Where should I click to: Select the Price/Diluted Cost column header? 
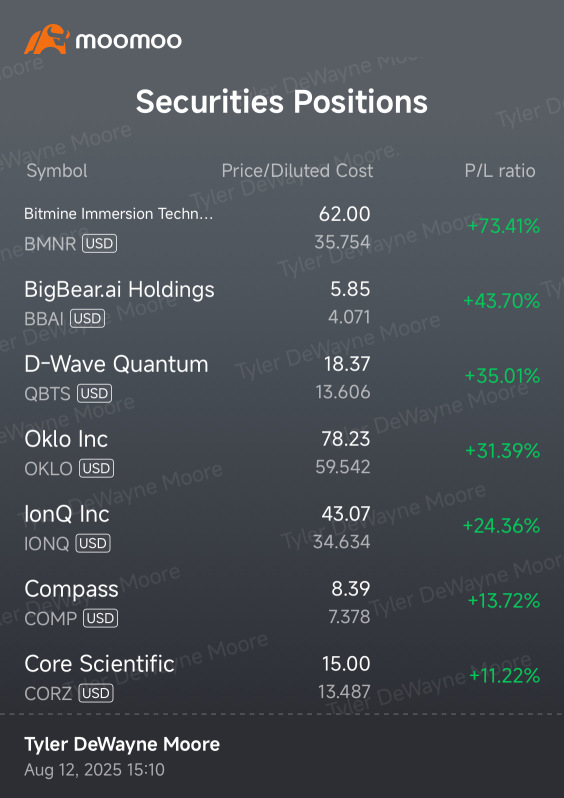[297, 171]
